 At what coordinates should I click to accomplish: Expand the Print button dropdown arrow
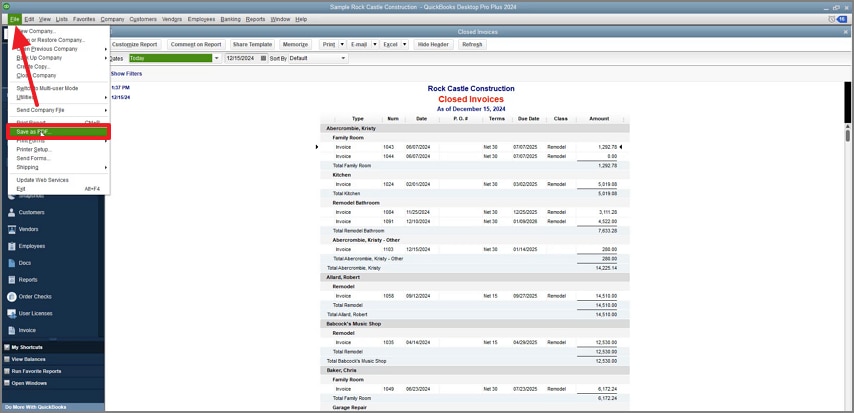tap(342, 45)
